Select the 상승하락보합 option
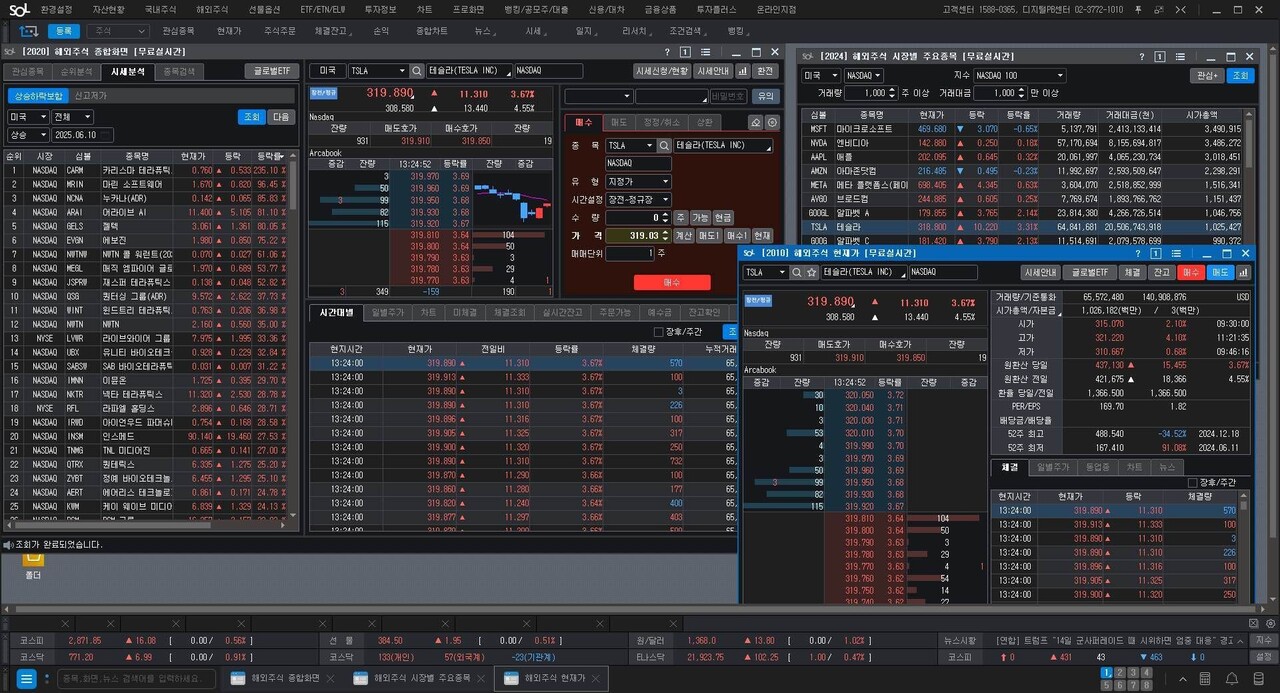 pos(38,96)
